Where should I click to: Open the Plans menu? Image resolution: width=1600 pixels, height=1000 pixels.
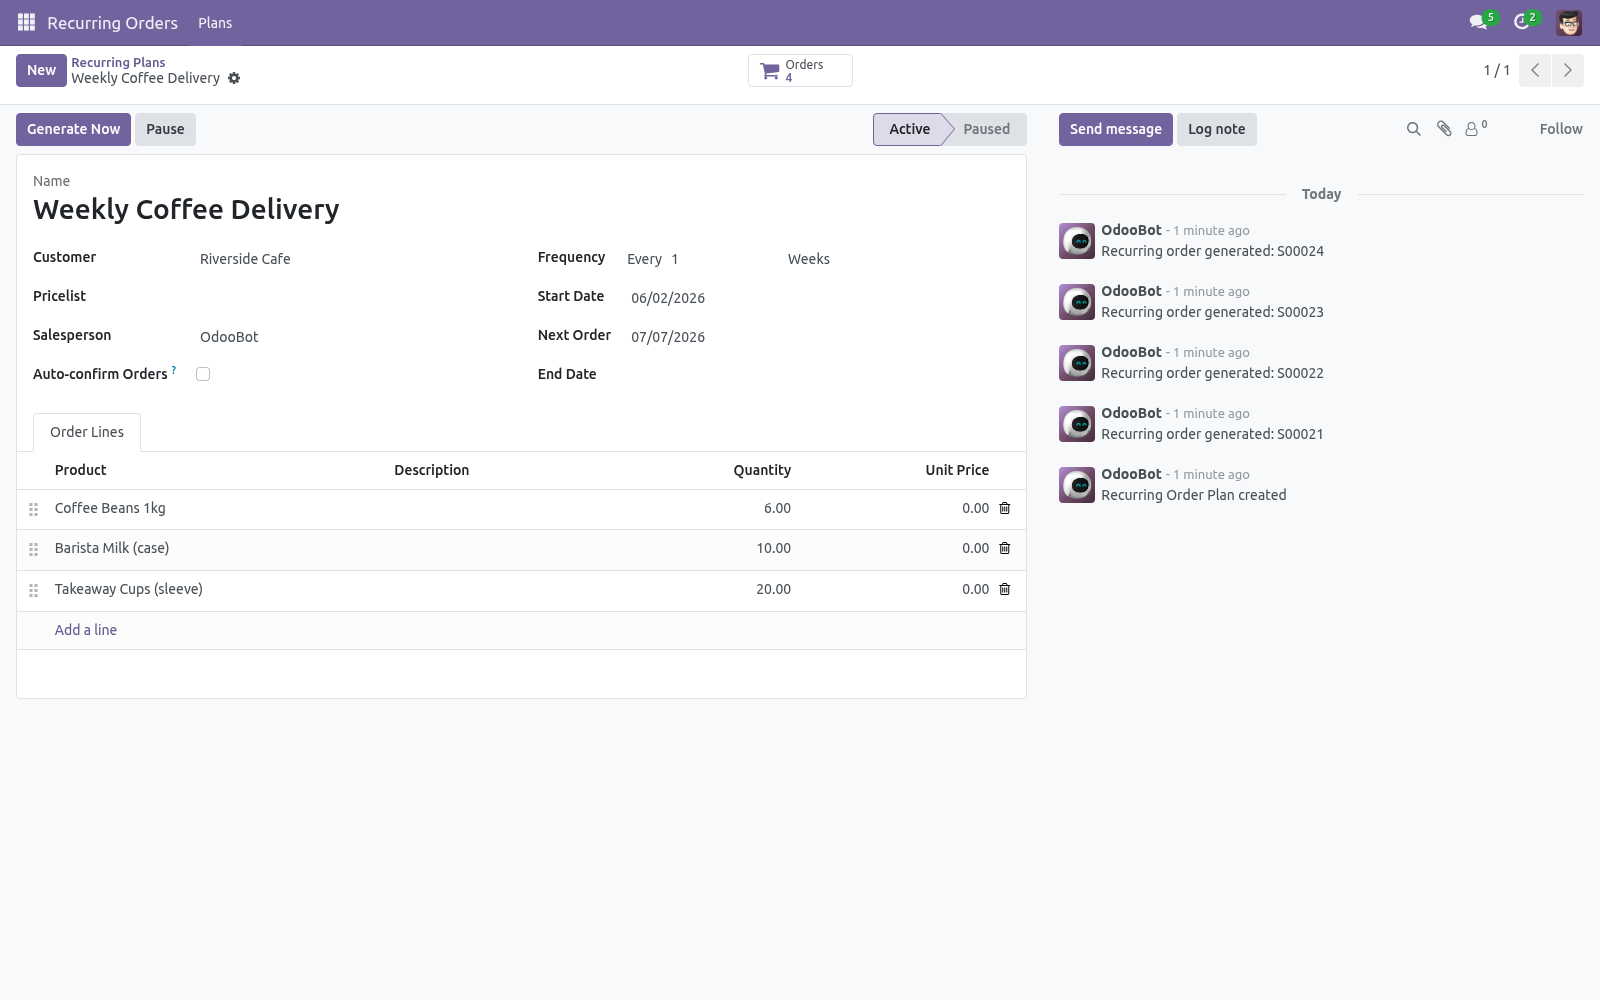215,22
